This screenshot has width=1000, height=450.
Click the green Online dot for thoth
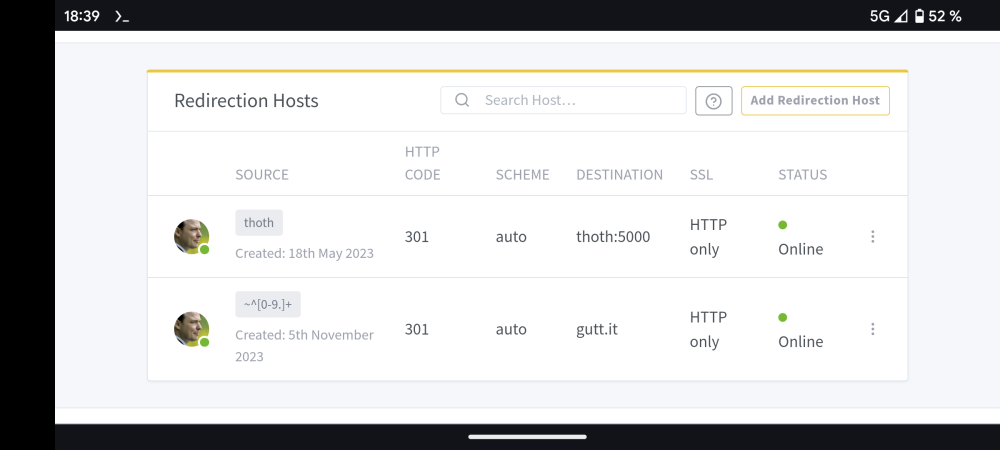pos(783,224)
